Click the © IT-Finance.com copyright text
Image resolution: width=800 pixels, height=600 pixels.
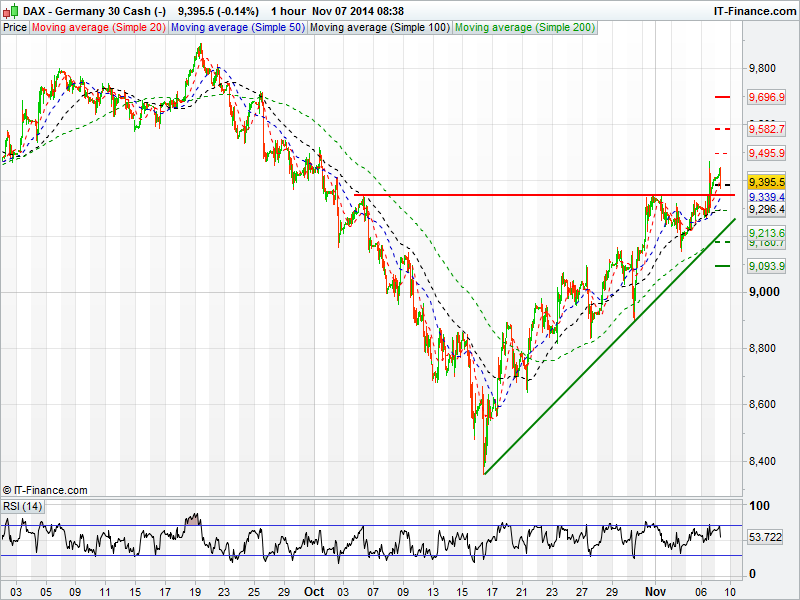point(45,490)
